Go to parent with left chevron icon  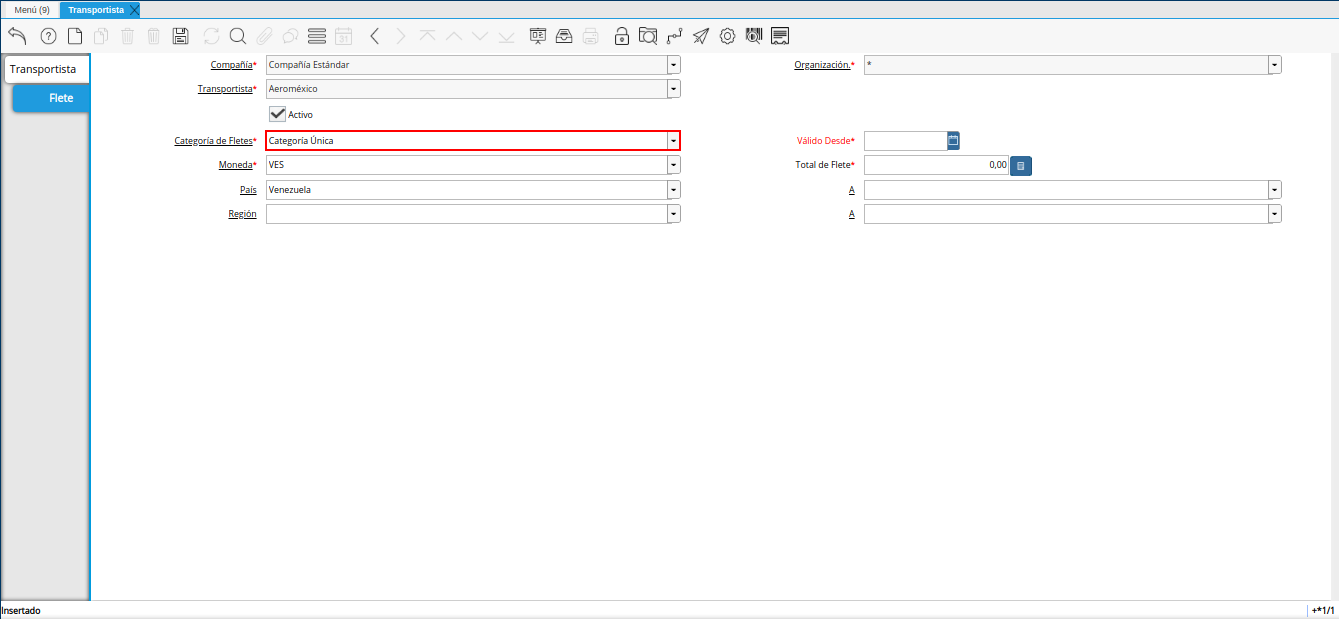point(374,36)
